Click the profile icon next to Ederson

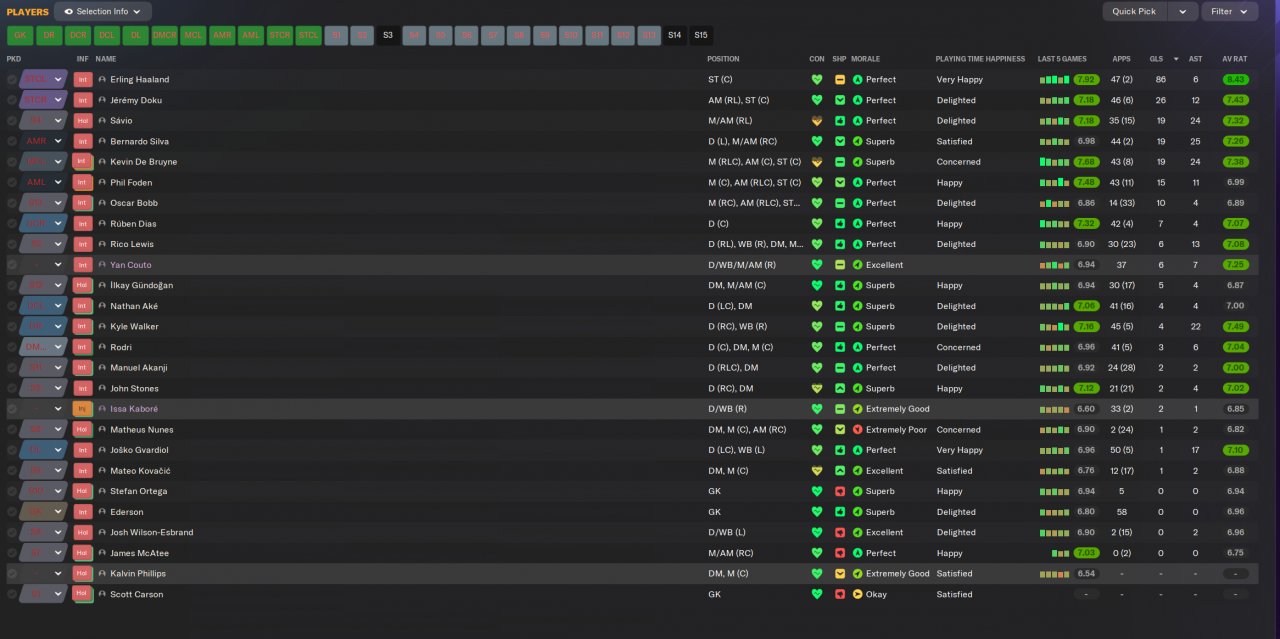102,512
